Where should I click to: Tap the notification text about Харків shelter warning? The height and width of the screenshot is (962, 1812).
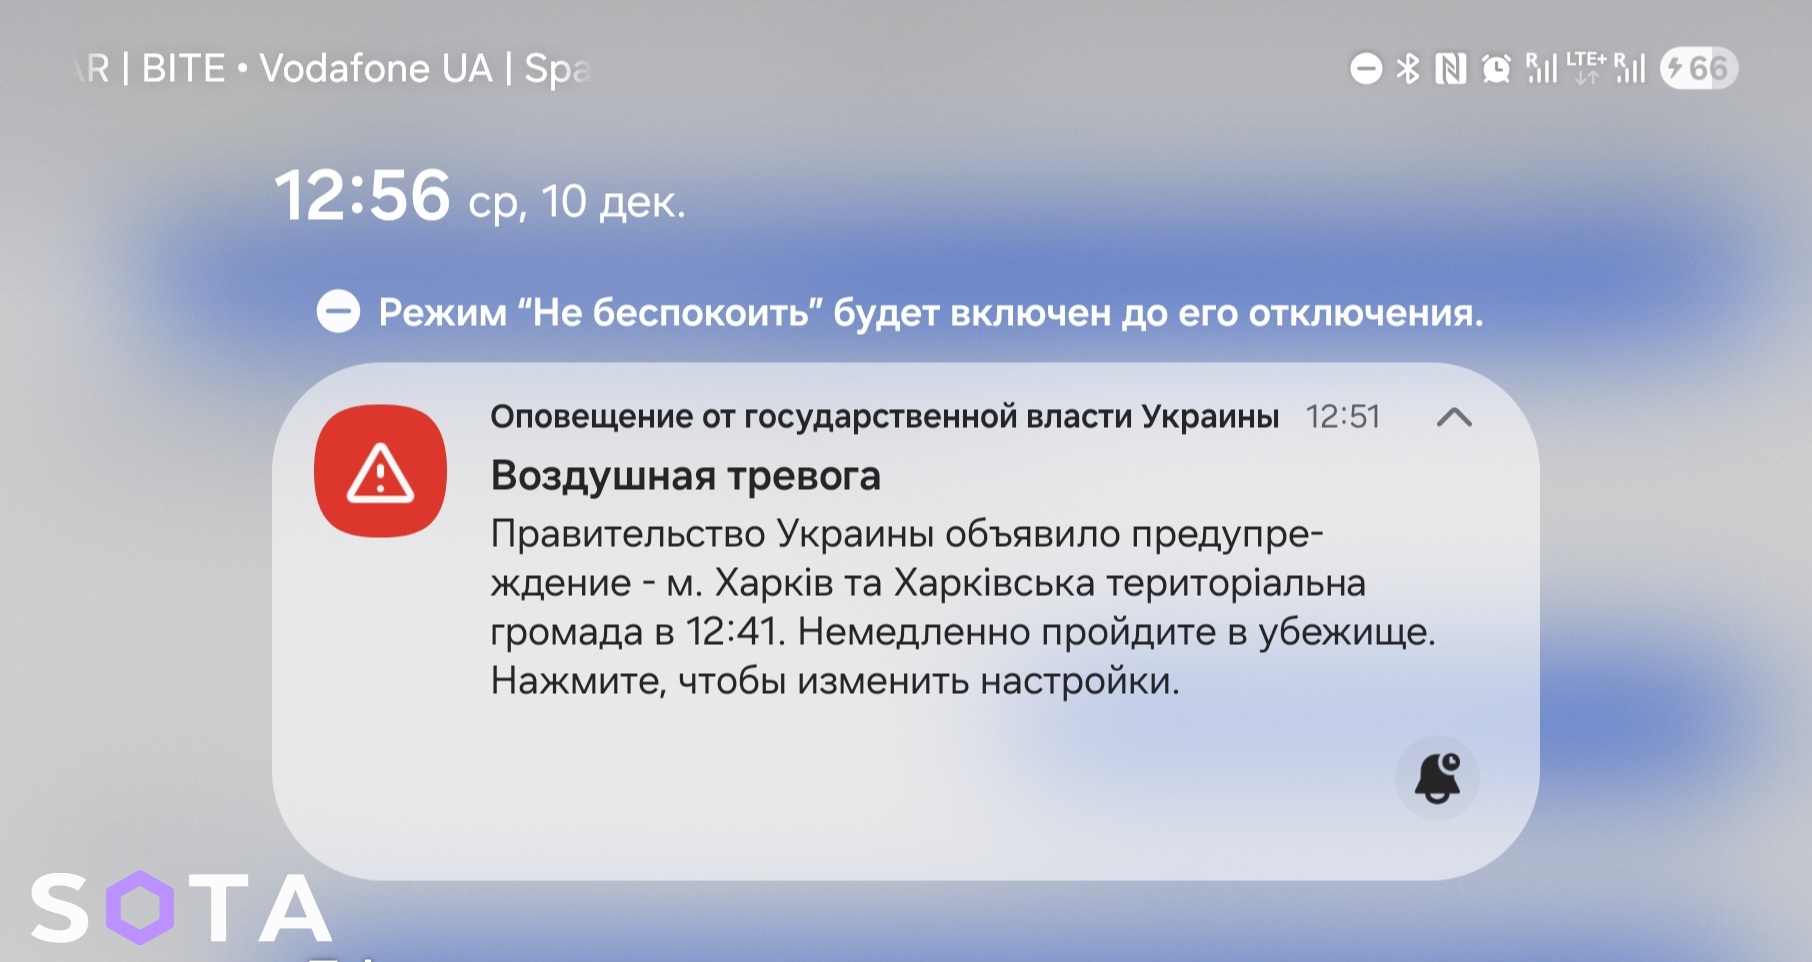960,607
